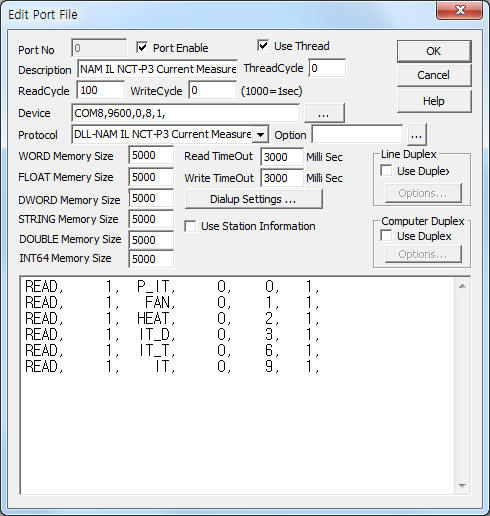Select the READ row with FAN
The height and width of the screenshot is (516, 490).
(x=172, y=302)
